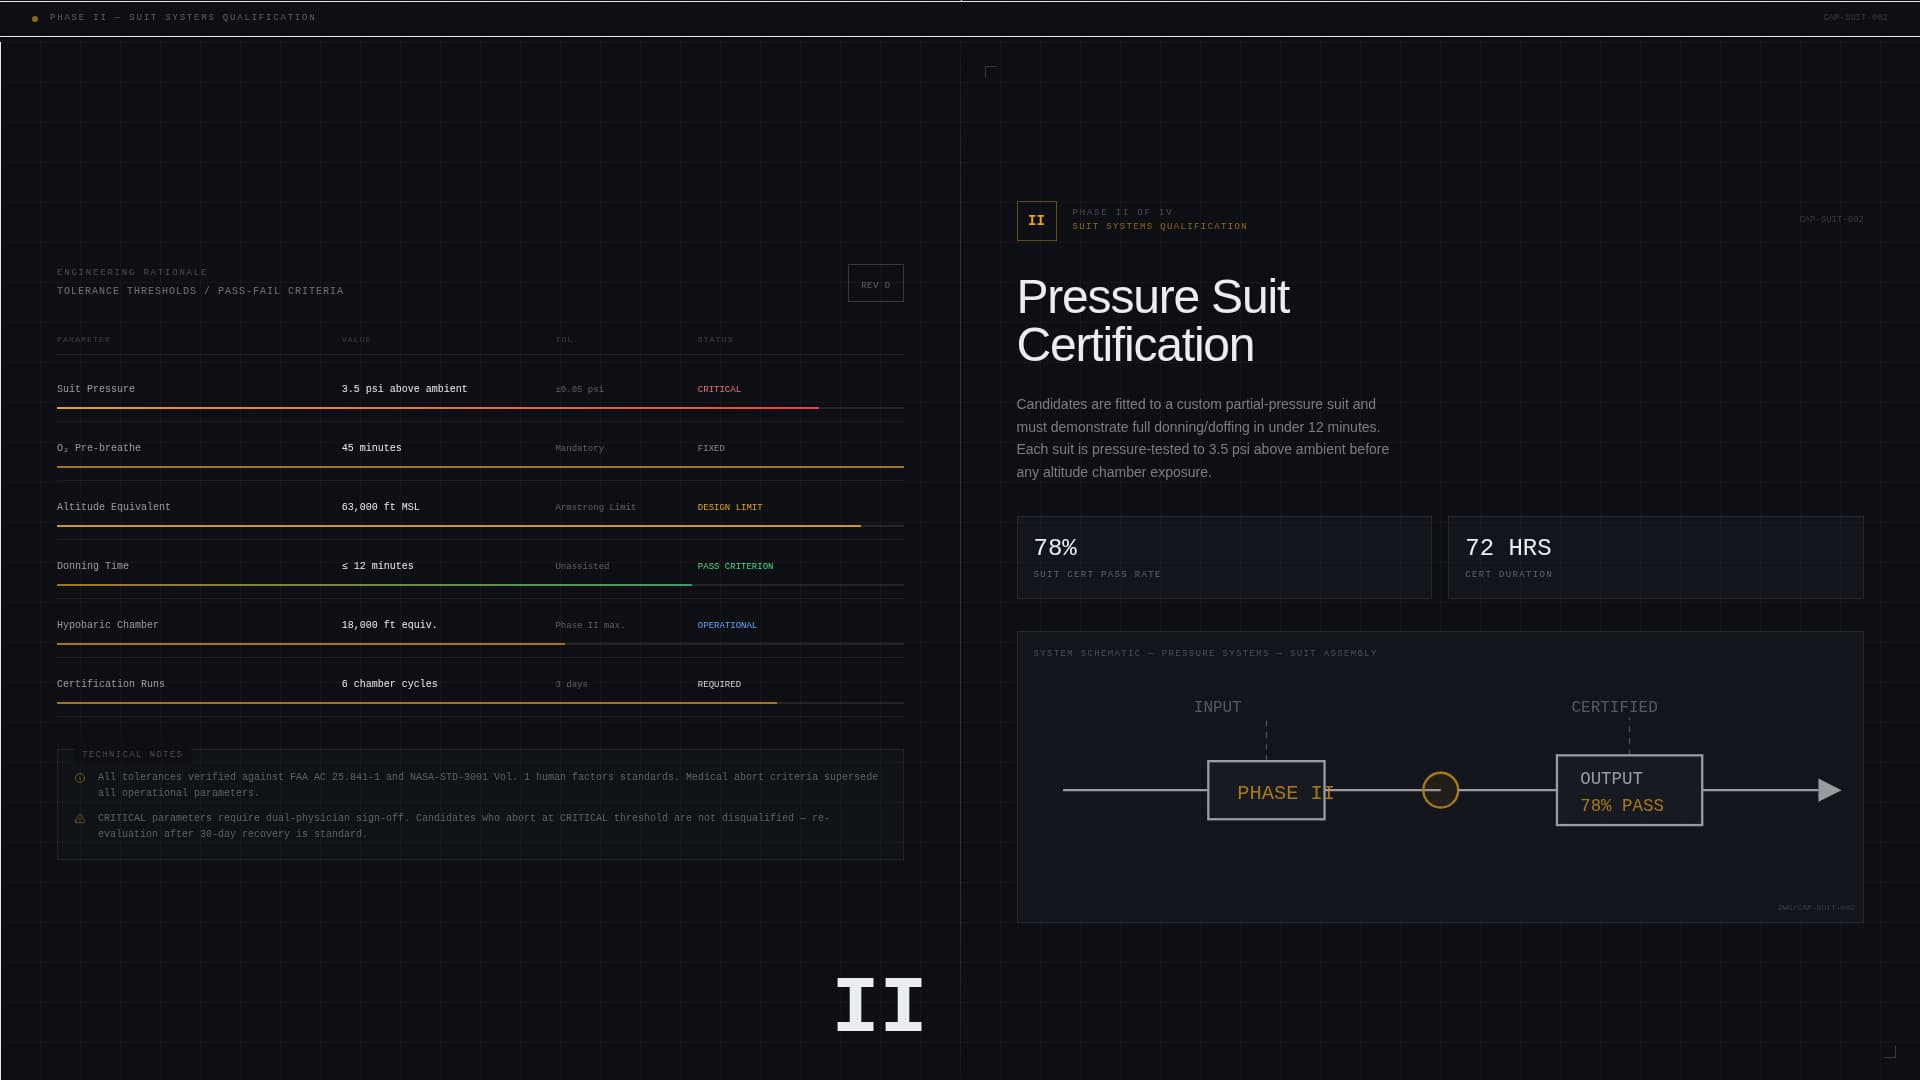Screen dimensions: 1920x1080
Task: Click the OUTPUT 78% PASS box
Action: pyautogui.click(x=1628, y=789)
